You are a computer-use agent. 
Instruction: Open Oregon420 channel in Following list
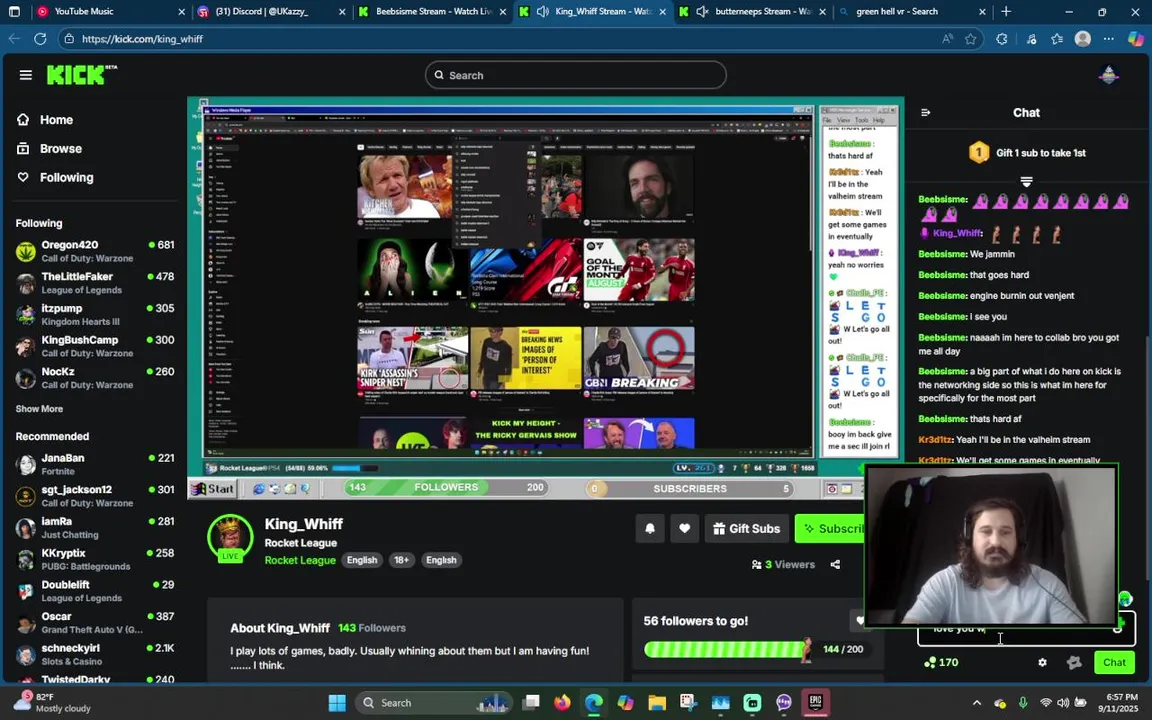(x=95, y=251)
